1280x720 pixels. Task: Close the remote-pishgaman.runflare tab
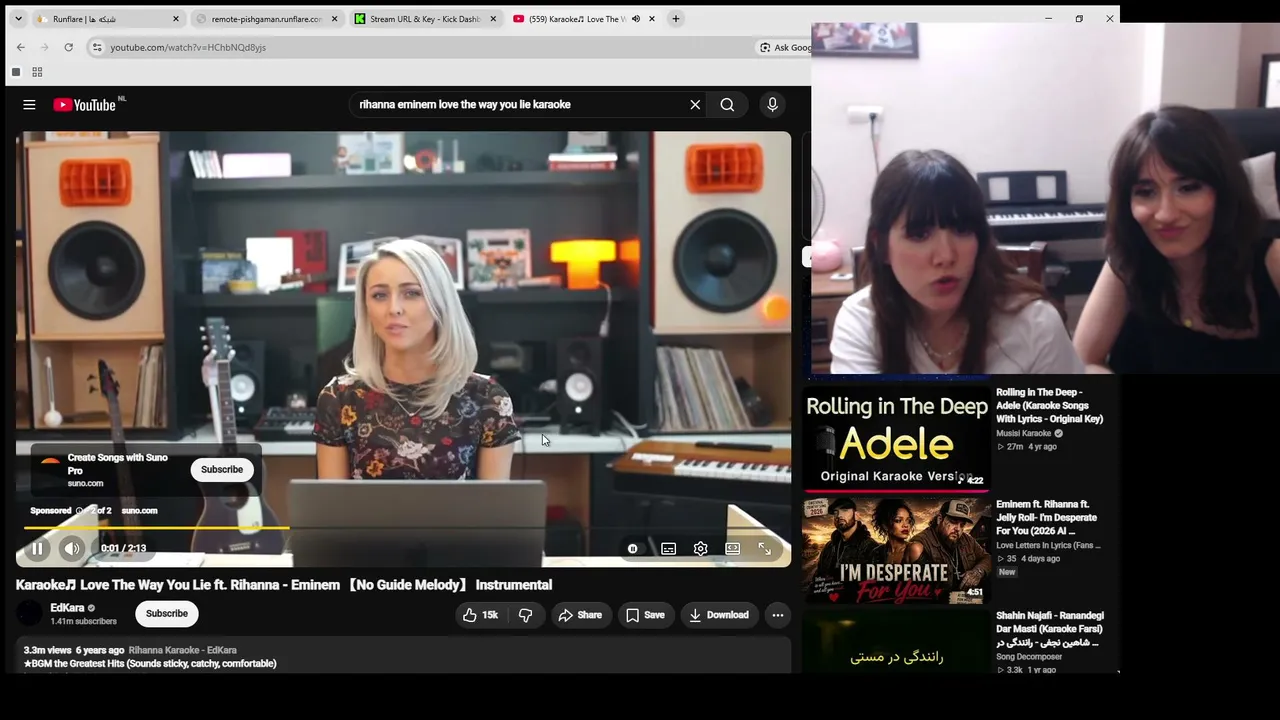pyautogui.click(x=334, y=19)
